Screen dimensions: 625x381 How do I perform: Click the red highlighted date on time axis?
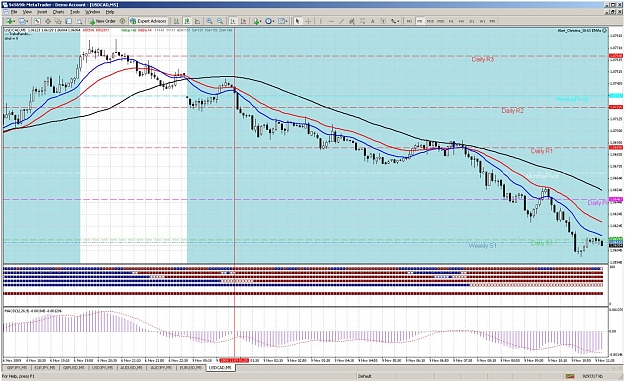pos(234,360)
